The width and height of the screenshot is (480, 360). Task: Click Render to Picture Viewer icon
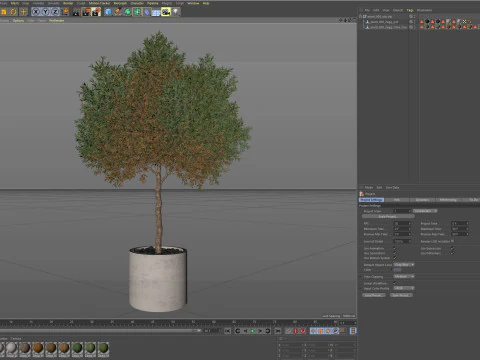[x=86, y=12]
